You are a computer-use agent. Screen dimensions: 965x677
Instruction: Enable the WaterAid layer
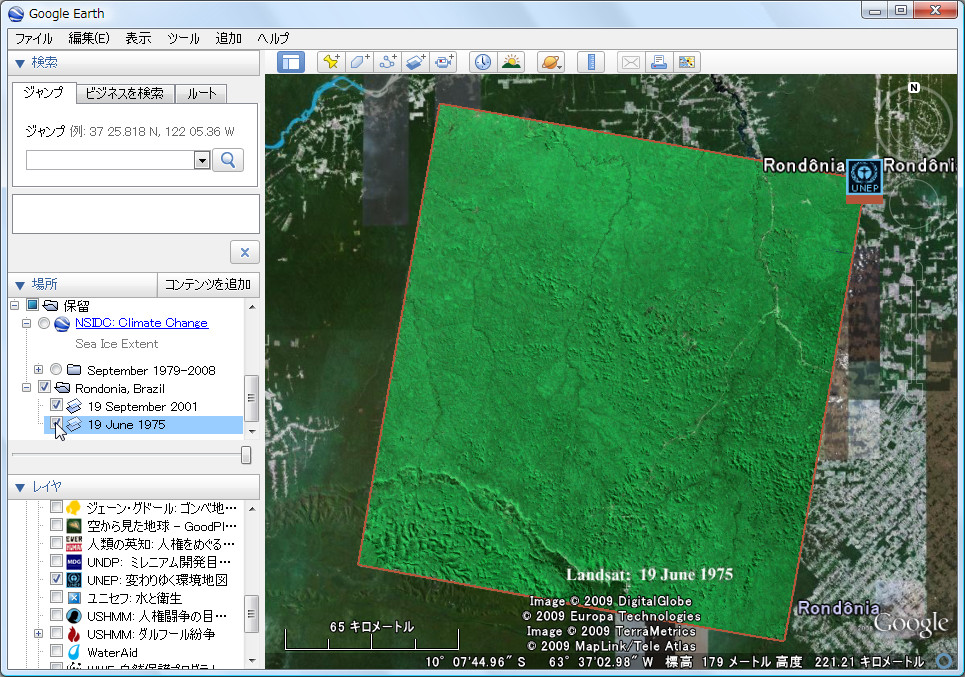(56, 652)
